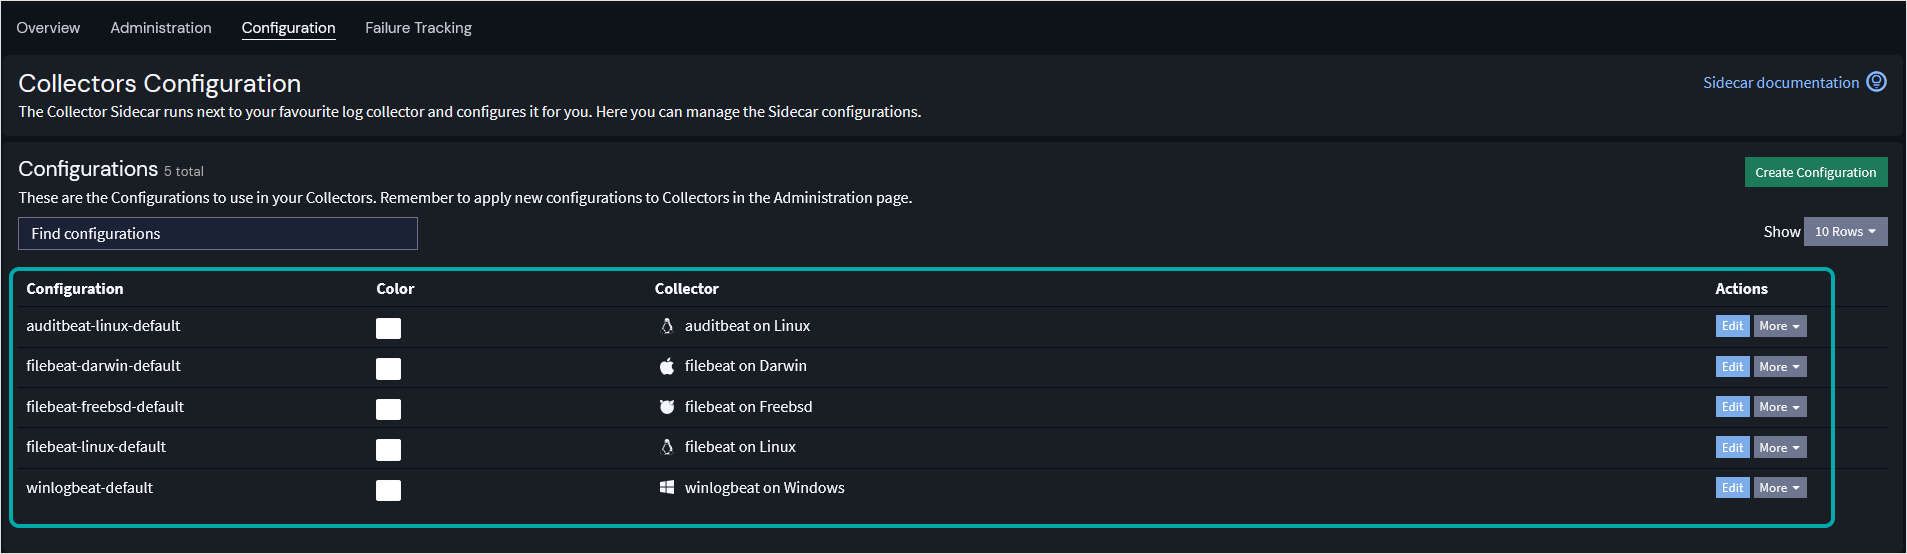Click the Linux penguin icon beside auditbeat on Linux
This screenshot has width=1907, height=554.
click(667, 326)
